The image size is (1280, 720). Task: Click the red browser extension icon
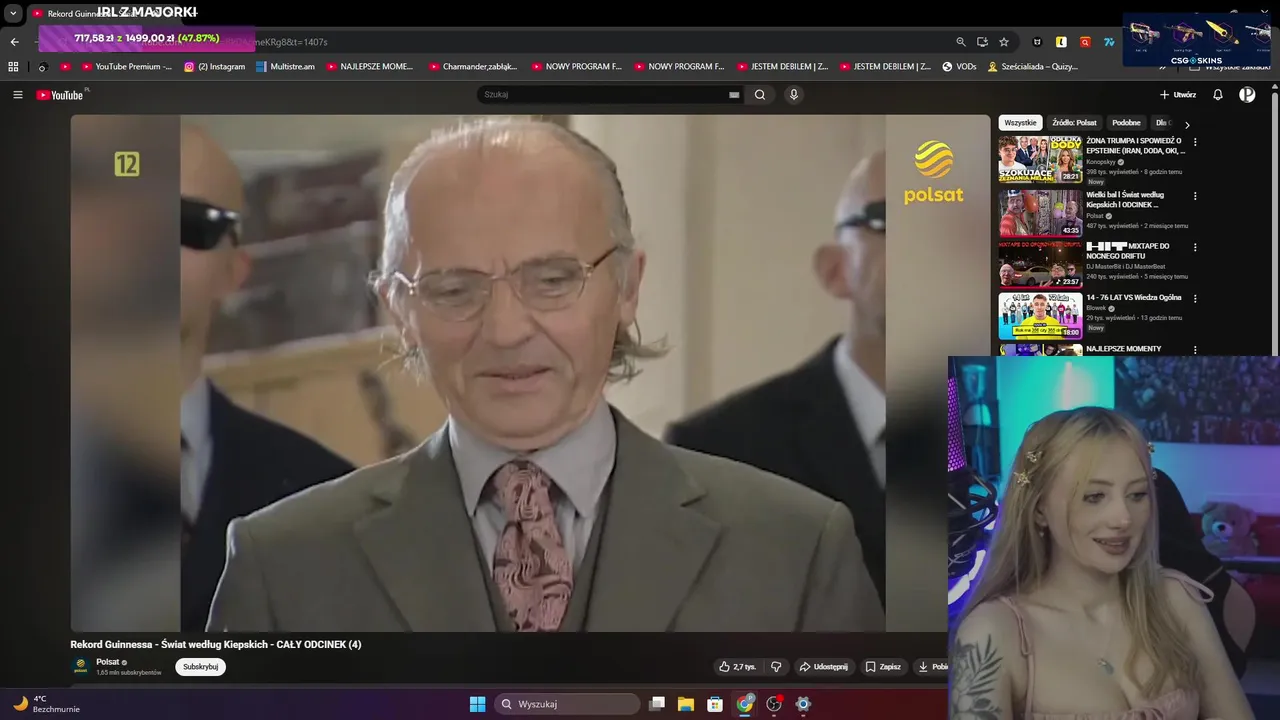[x=1085, y=42]
